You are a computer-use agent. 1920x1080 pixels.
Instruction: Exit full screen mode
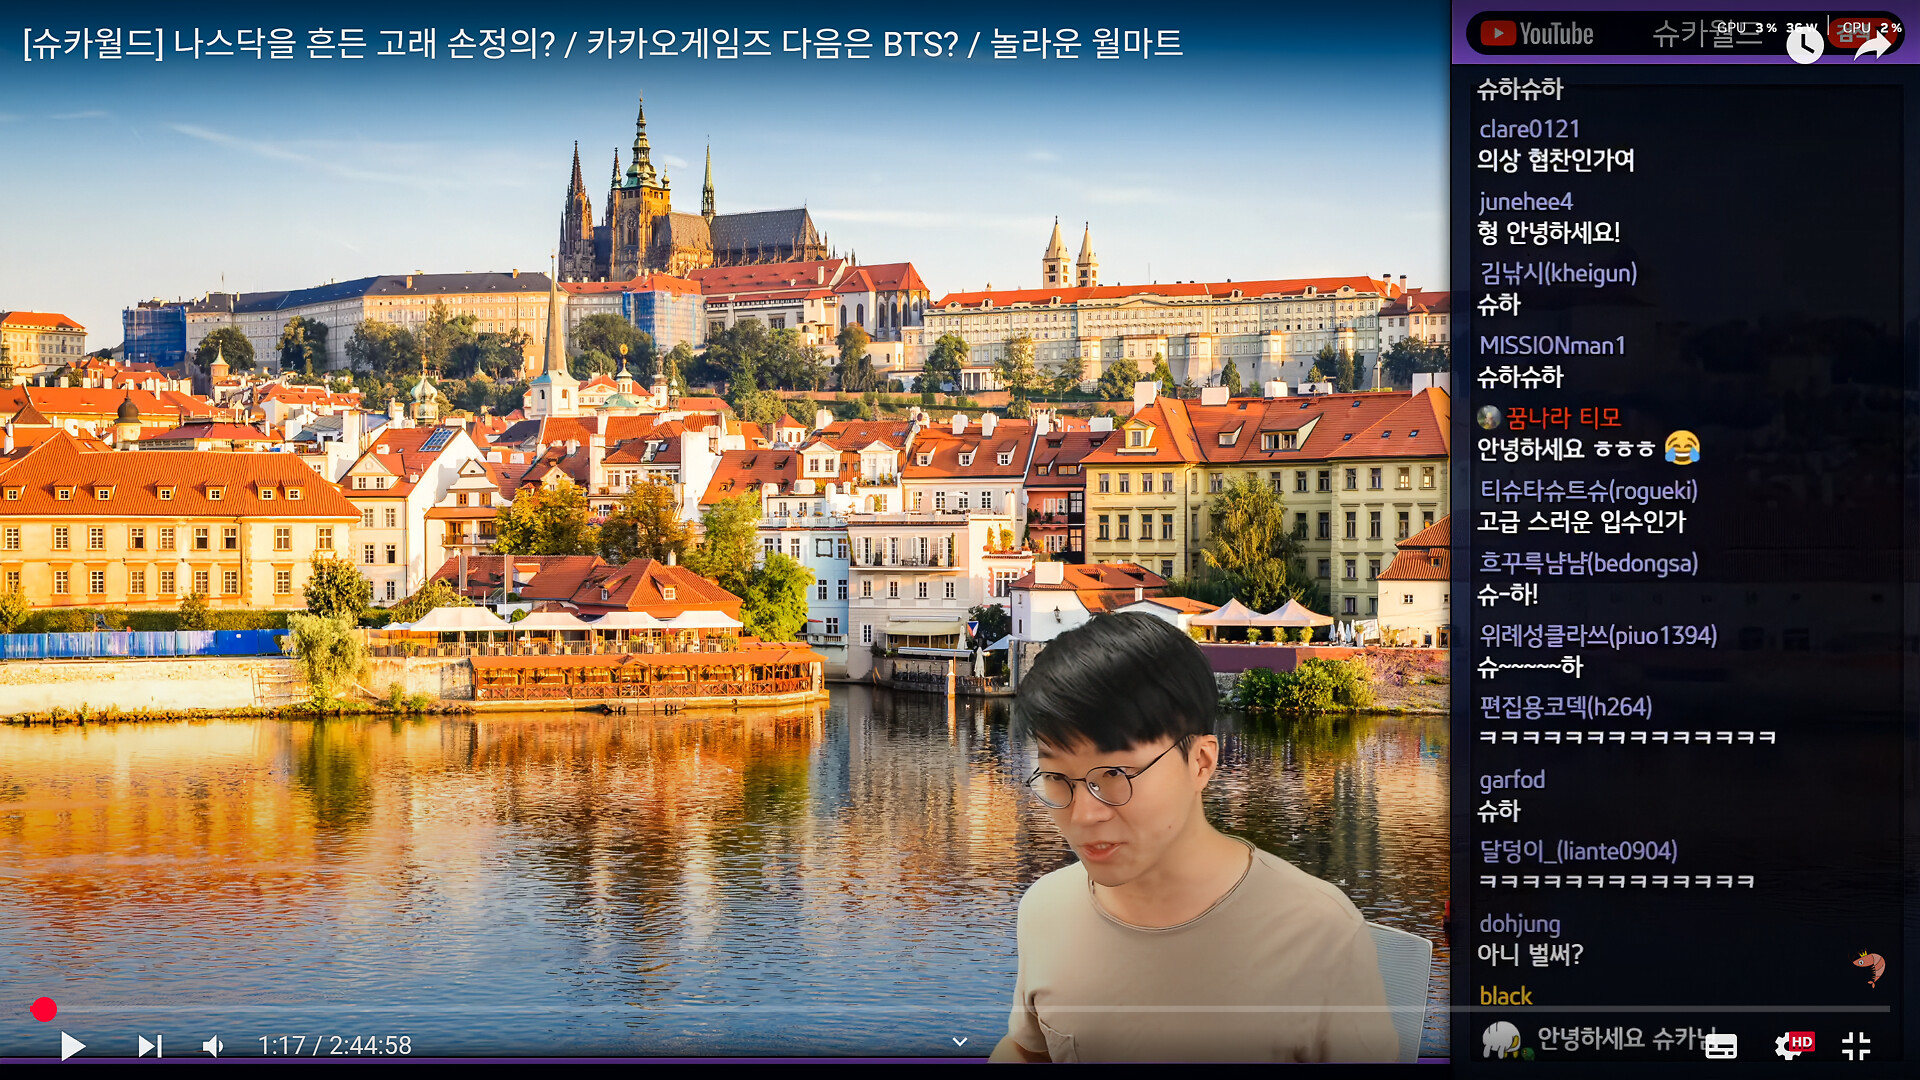click(1856, 1046)
